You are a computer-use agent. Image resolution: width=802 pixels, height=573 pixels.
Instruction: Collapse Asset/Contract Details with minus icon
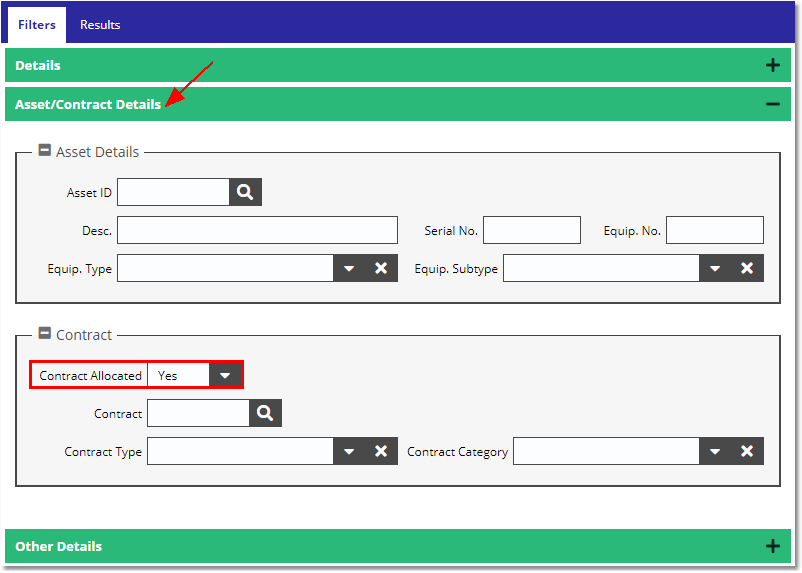(773, 104)
